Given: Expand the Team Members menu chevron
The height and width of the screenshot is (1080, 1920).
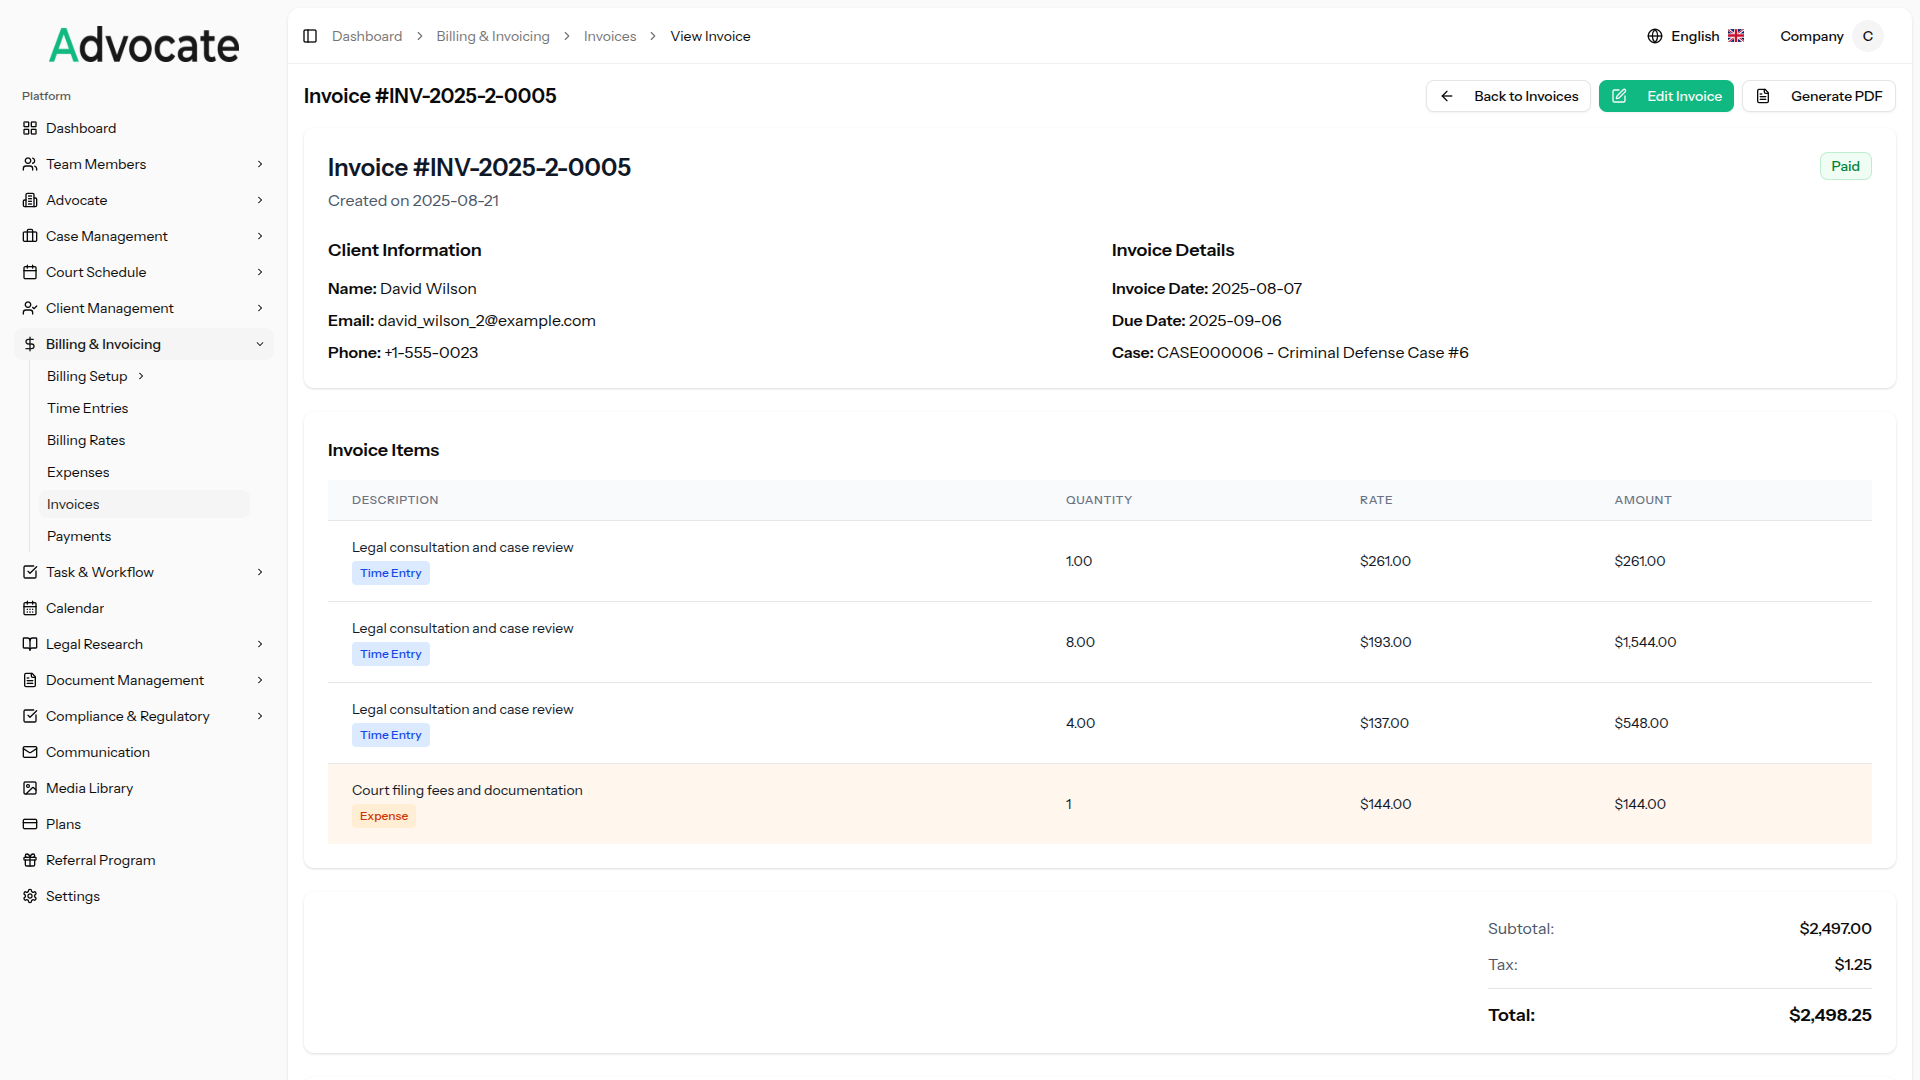Looking at the screenshot, I should point(260,164).
